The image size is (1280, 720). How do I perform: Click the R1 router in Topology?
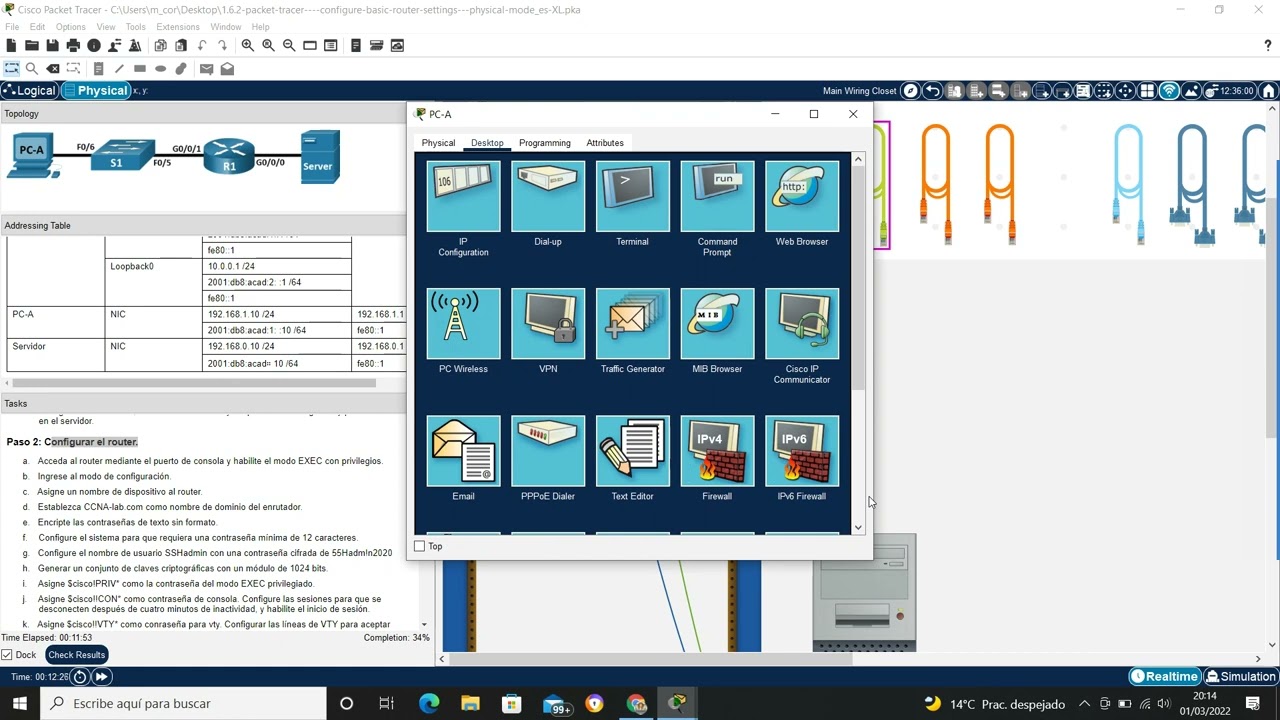tap(229, 155)
